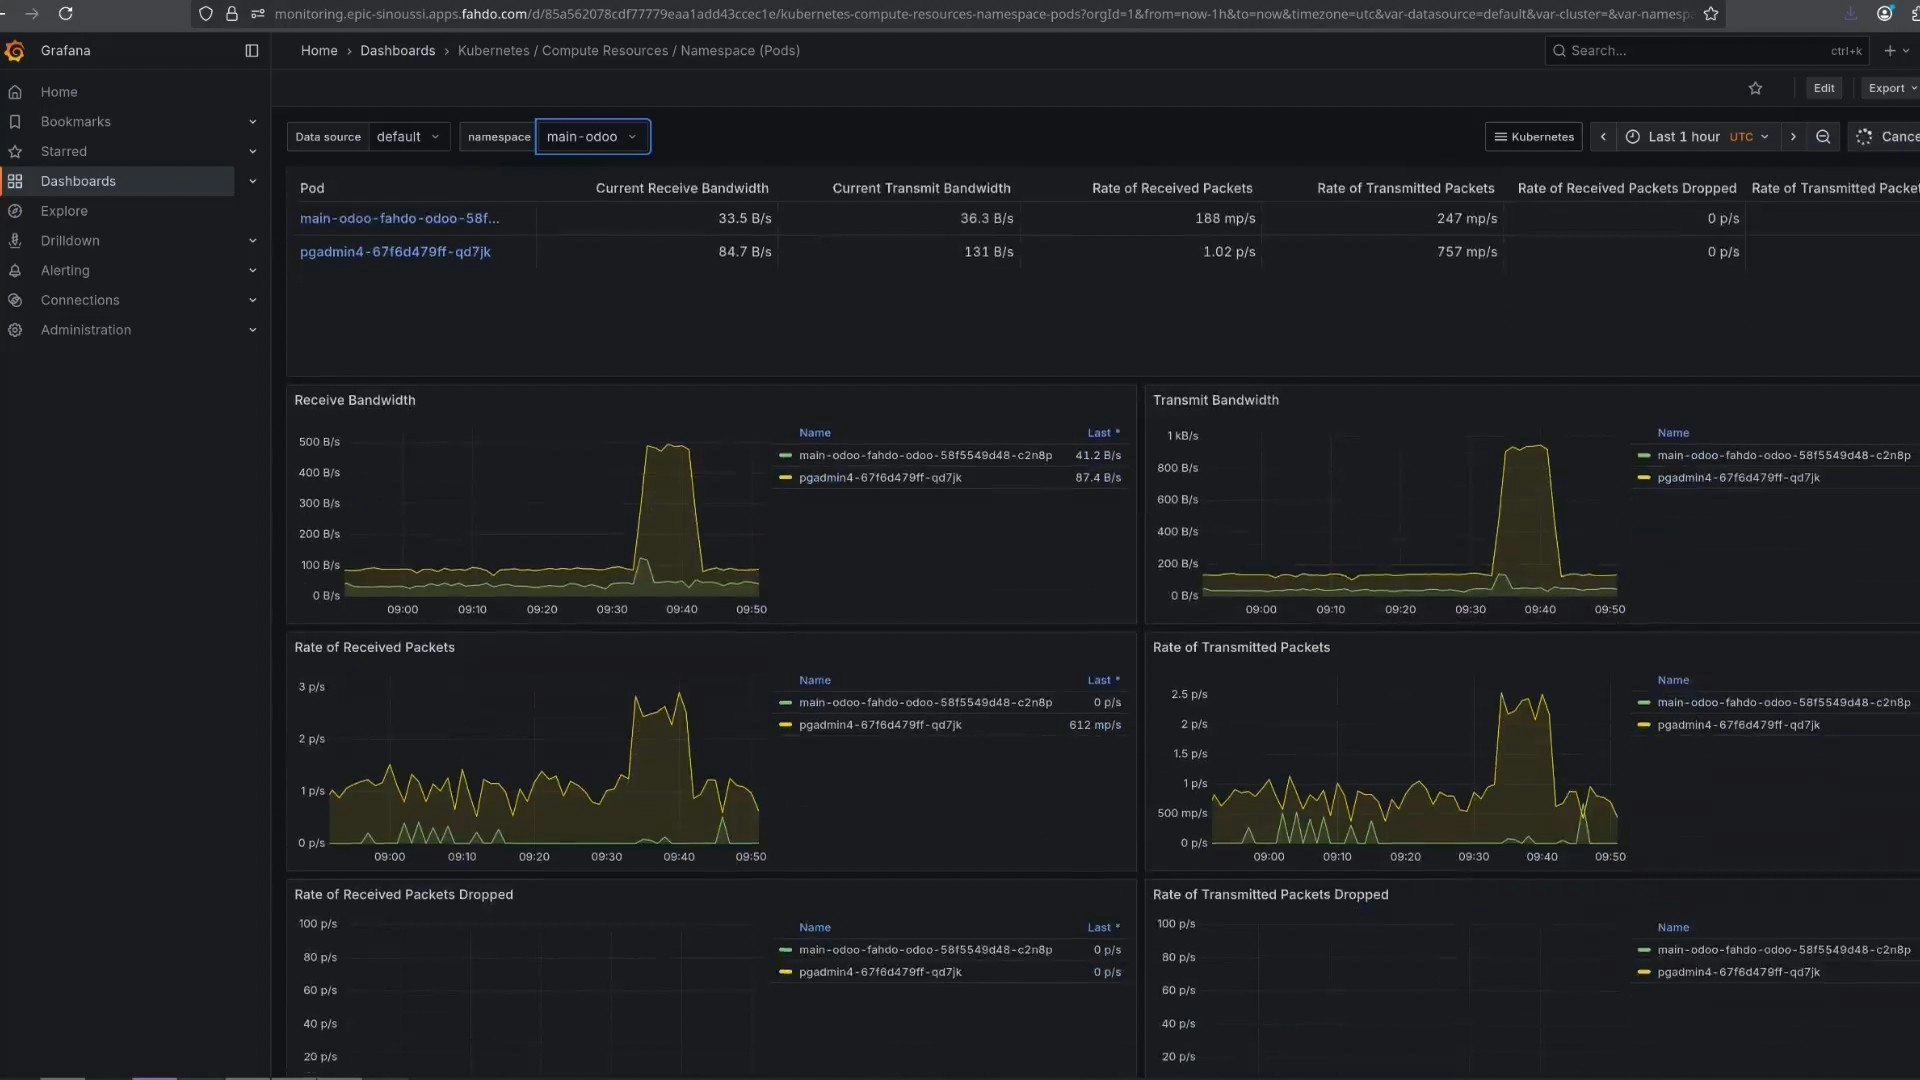Toggle main-odoo series in Transmit Bandwidth legend
The height and width of the screenshot is (1080, 1920).
click(x=1783, y=456)
